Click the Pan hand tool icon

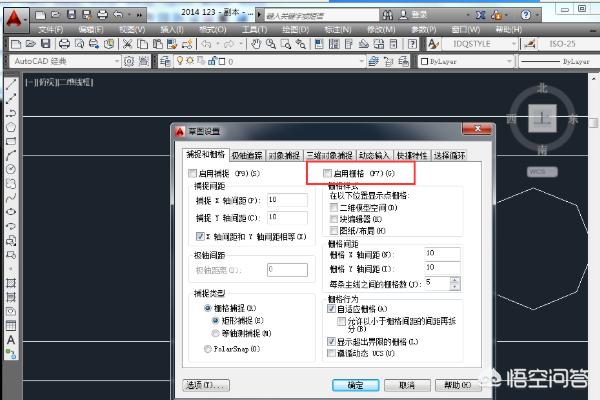coord(257,45)
